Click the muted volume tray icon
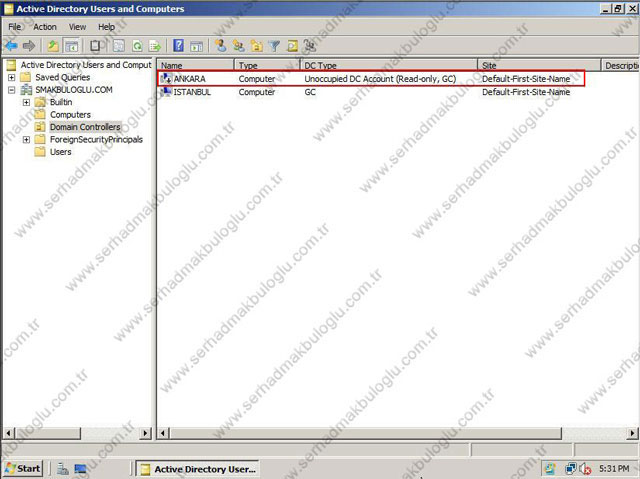This screenshot has width=640, height=479. point(585,469)
